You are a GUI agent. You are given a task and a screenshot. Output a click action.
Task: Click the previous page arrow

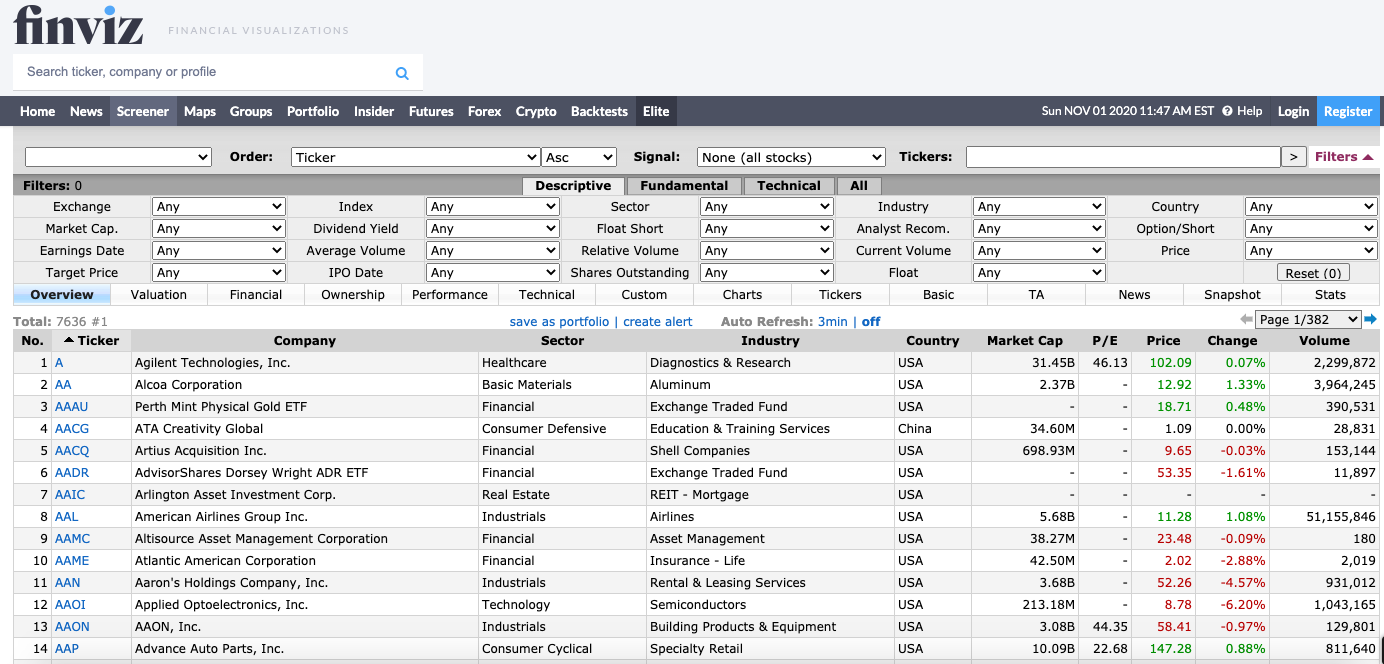click(x=1246, y=319)
